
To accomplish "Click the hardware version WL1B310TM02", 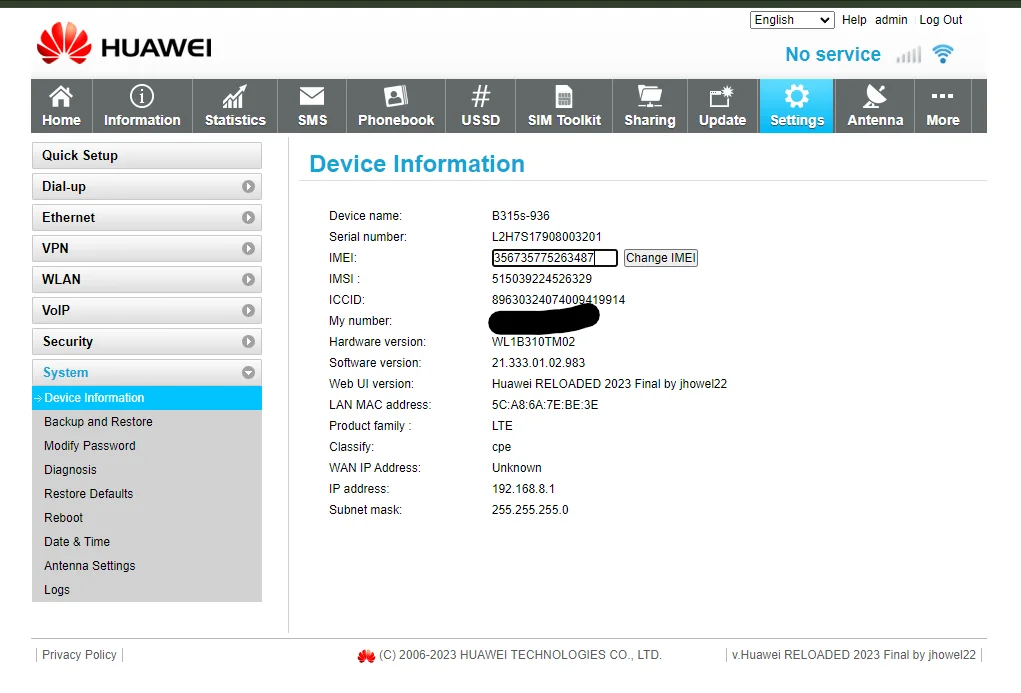I will click(533, 342).
